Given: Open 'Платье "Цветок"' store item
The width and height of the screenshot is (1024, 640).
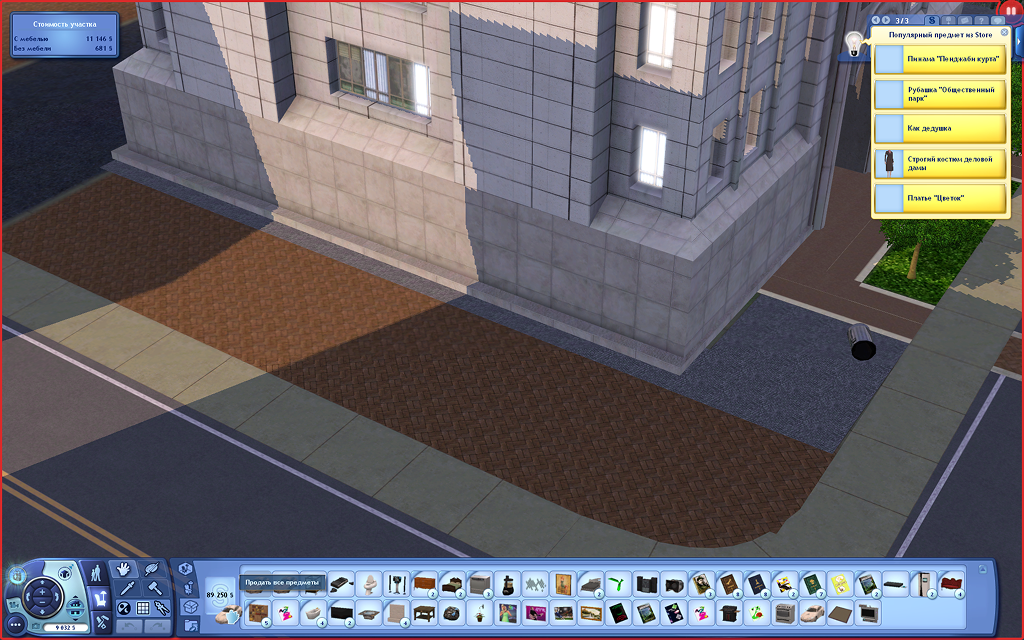Looking at the screenshot, I should [939, 198].
